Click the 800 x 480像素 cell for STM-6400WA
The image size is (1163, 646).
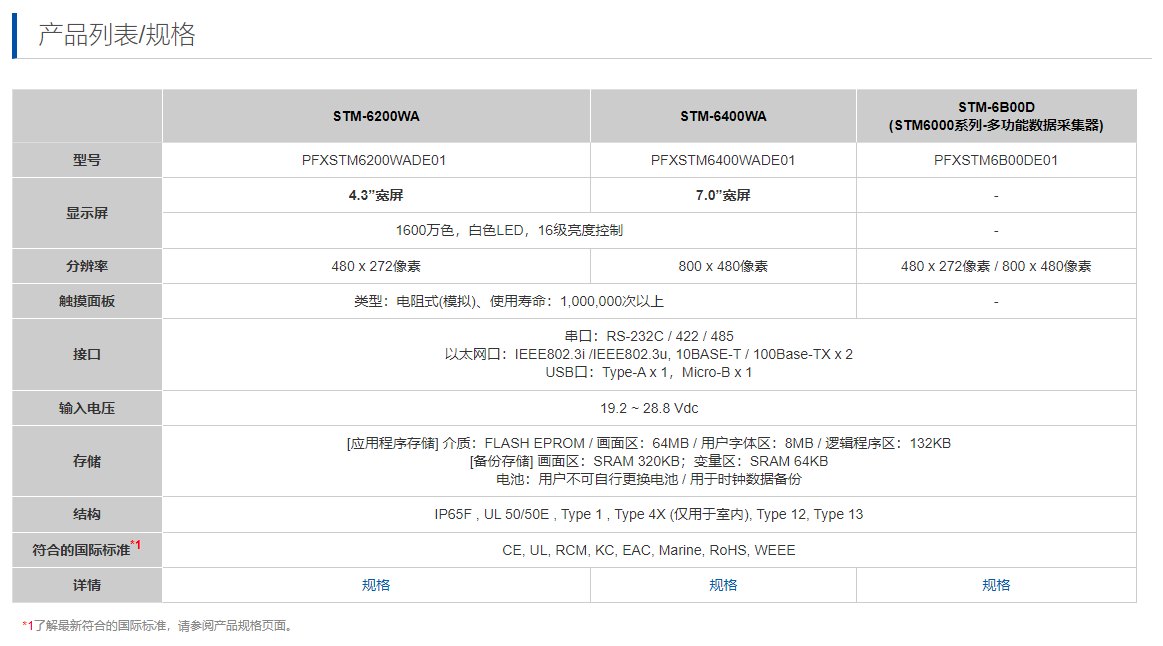click(723, 266)
